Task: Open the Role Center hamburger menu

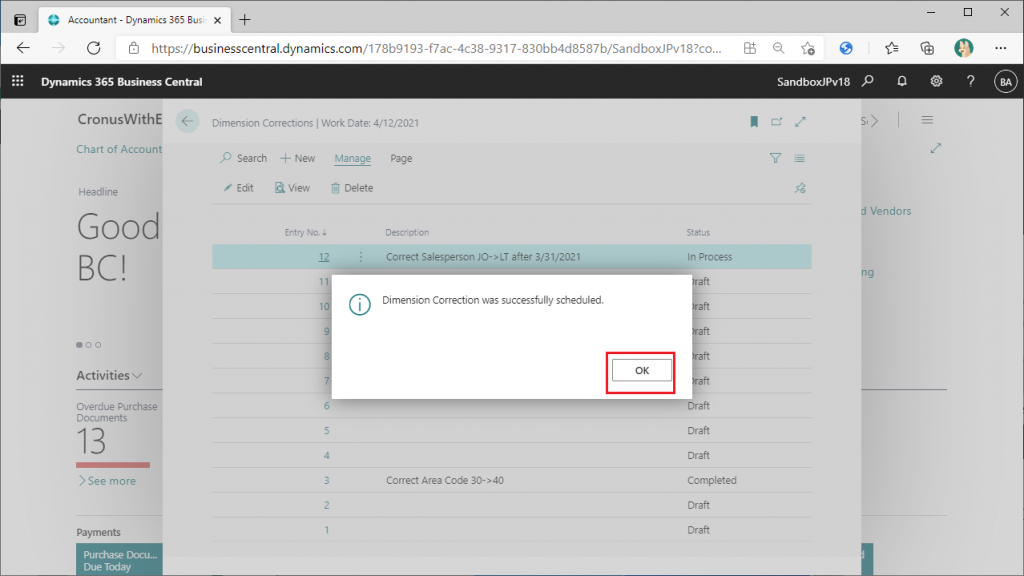Action: click(x=927, y=120)
